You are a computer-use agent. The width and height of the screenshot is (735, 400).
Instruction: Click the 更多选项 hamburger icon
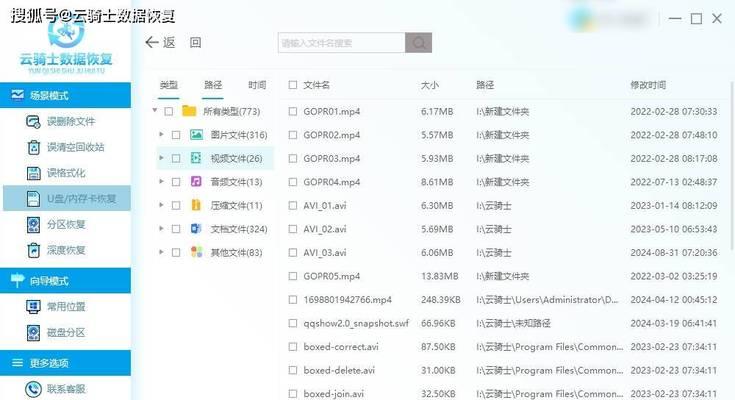coord(17,363)
